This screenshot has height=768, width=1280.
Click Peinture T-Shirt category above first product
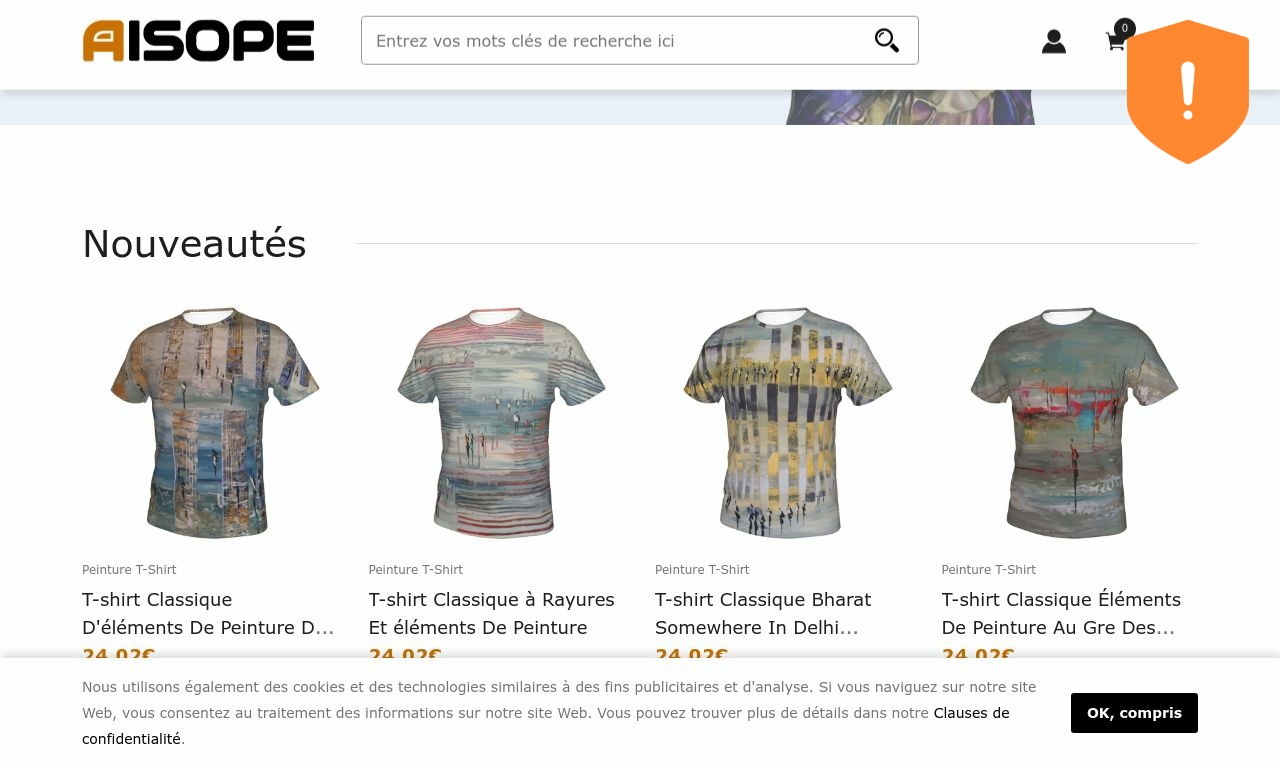(x=129, y=570)
